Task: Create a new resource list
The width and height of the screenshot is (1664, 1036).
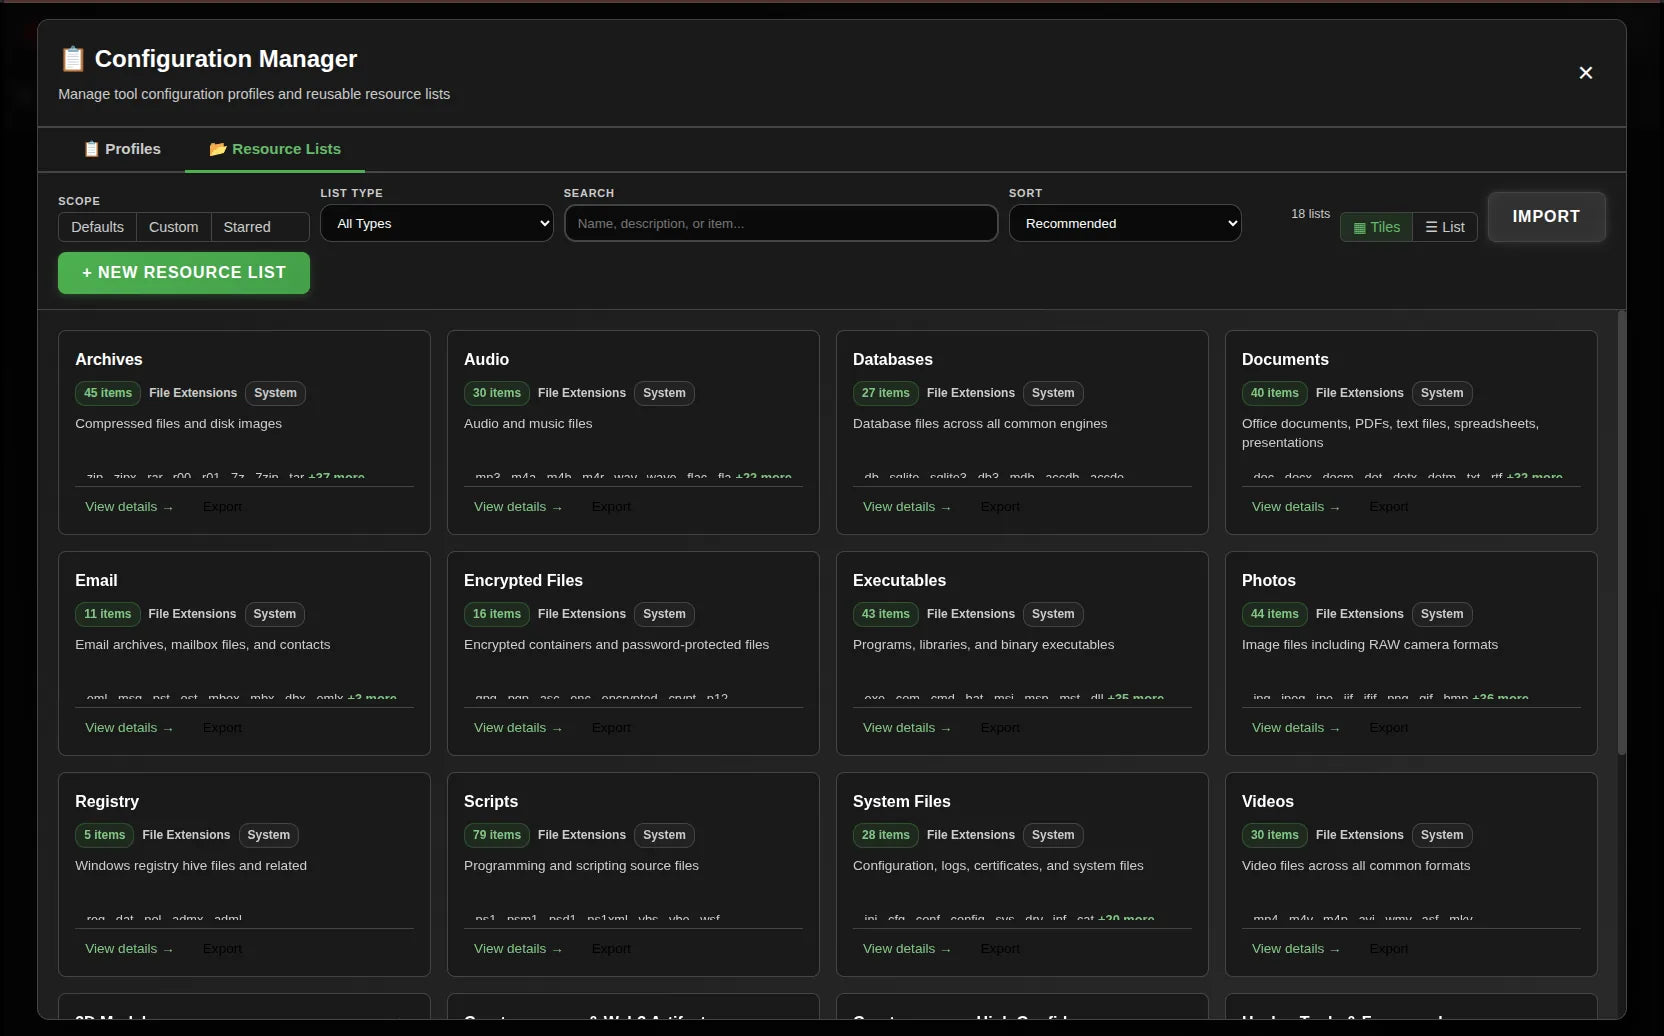Action: [x=184, y=273]
